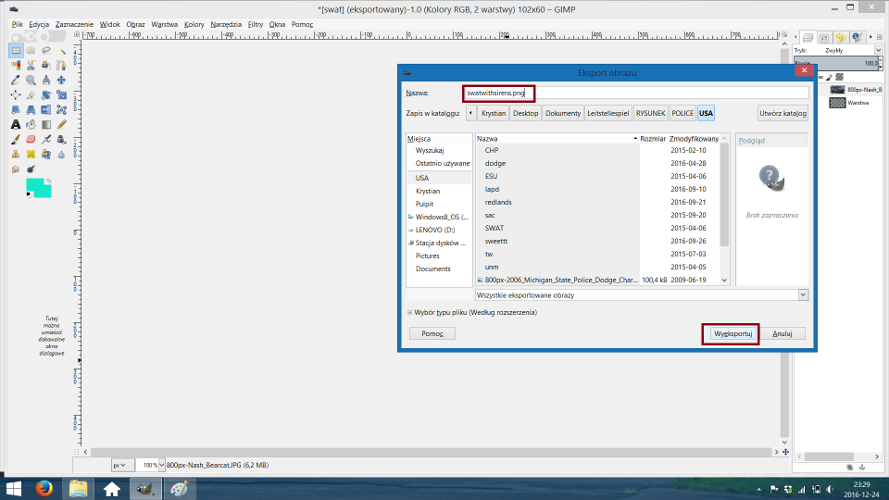Click the Pomoc button in export dialog
889x500 pixels.
(432, 333)
